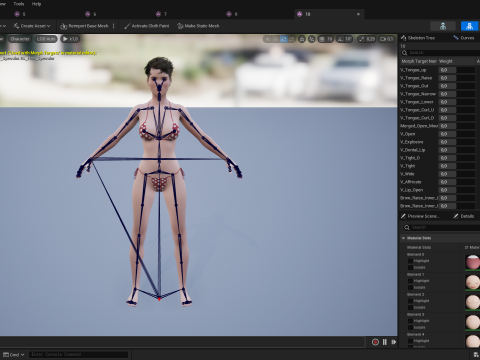Click Element 0 material thumbnail
480x360 pixels.
tap(472, 262)
